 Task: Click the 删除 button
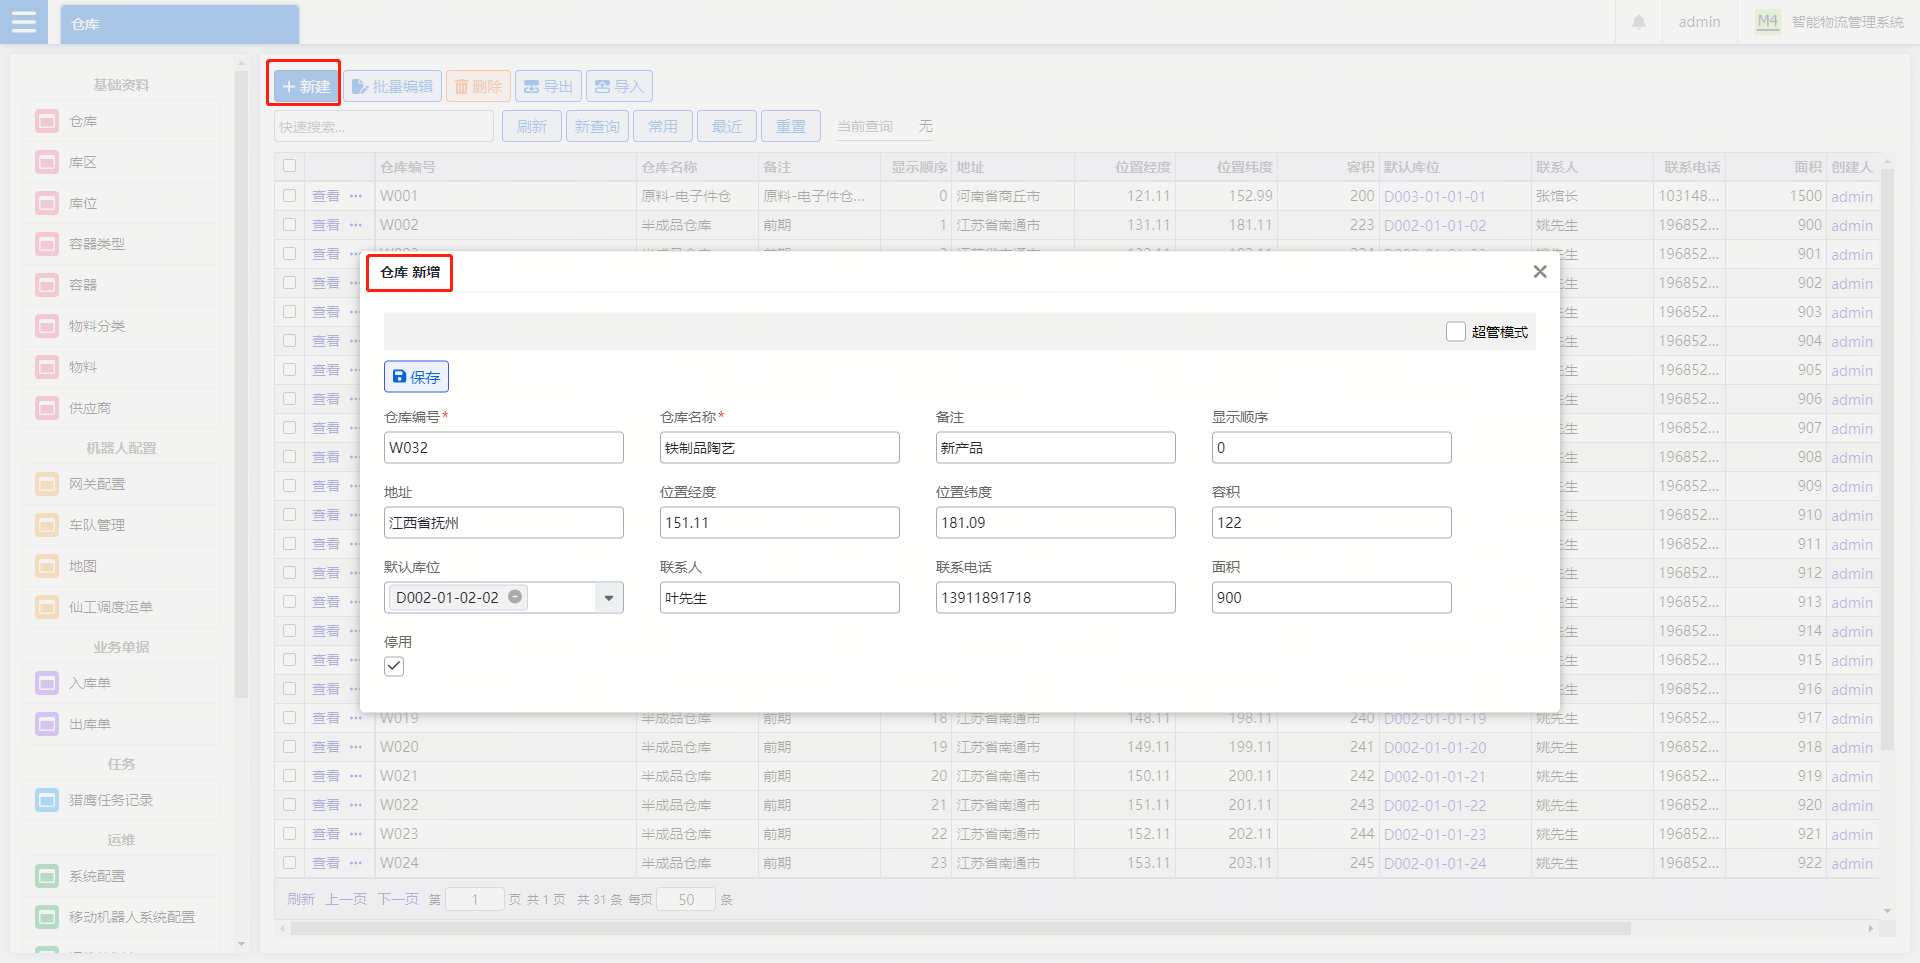478,86
